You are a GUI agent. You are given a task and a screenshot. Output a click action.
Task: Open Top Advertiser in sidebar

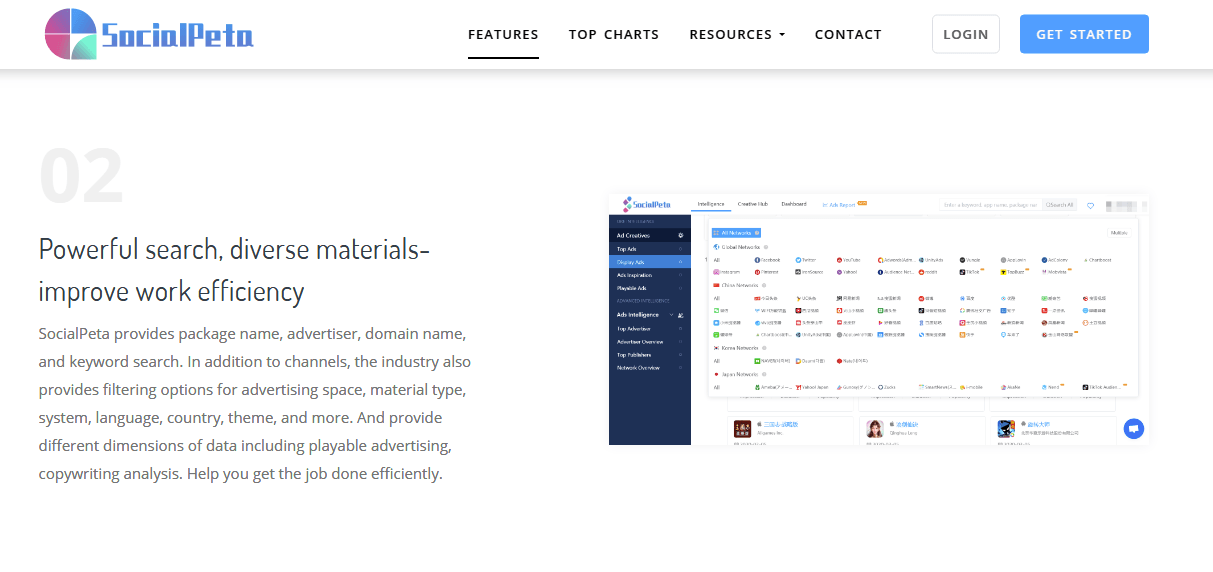coord(650,329)
